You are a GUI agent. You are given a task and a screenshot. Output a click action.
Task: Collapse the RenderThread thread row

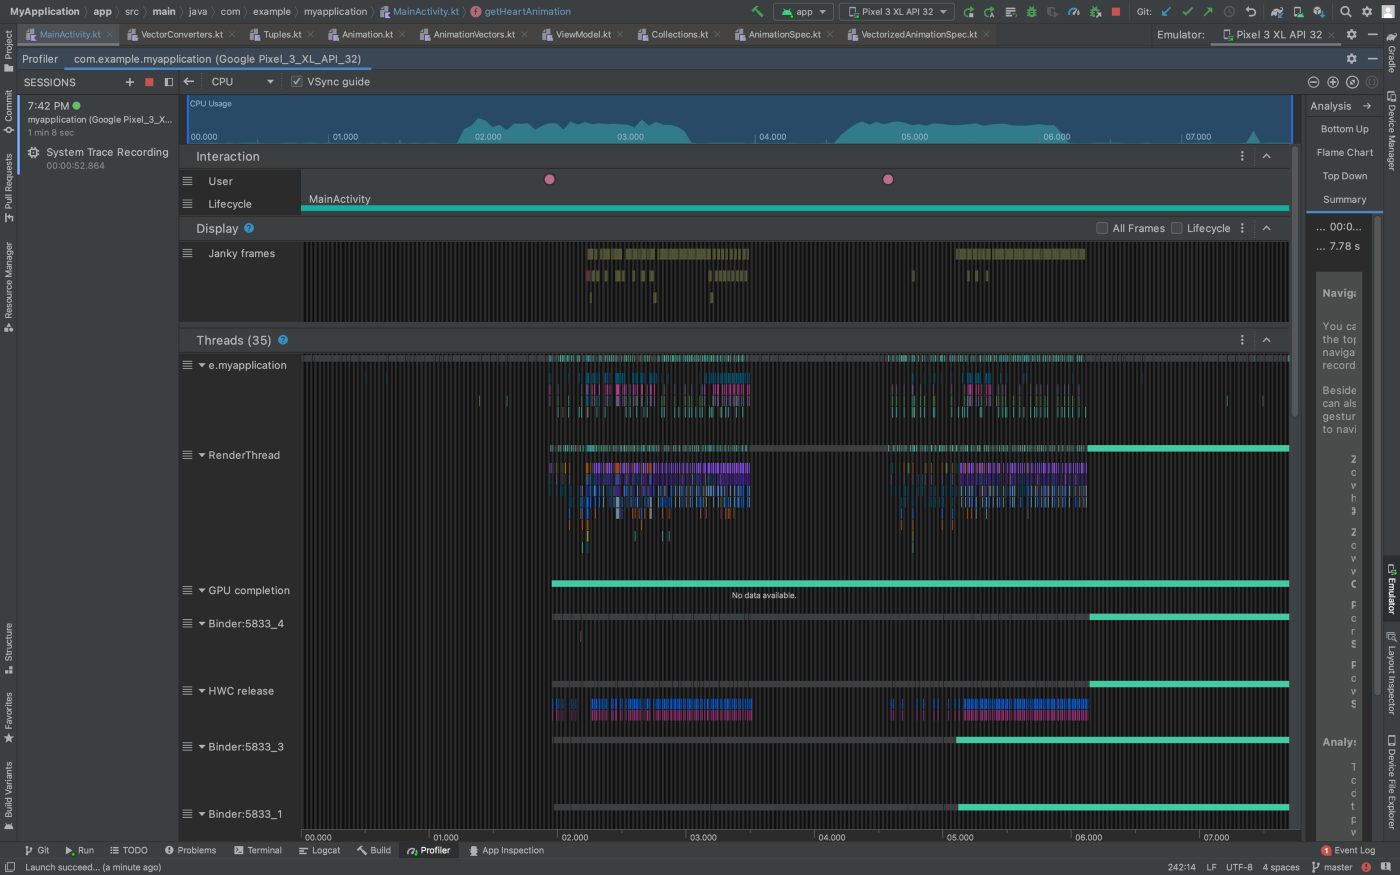pyautogui.click(x=202, y=455)
